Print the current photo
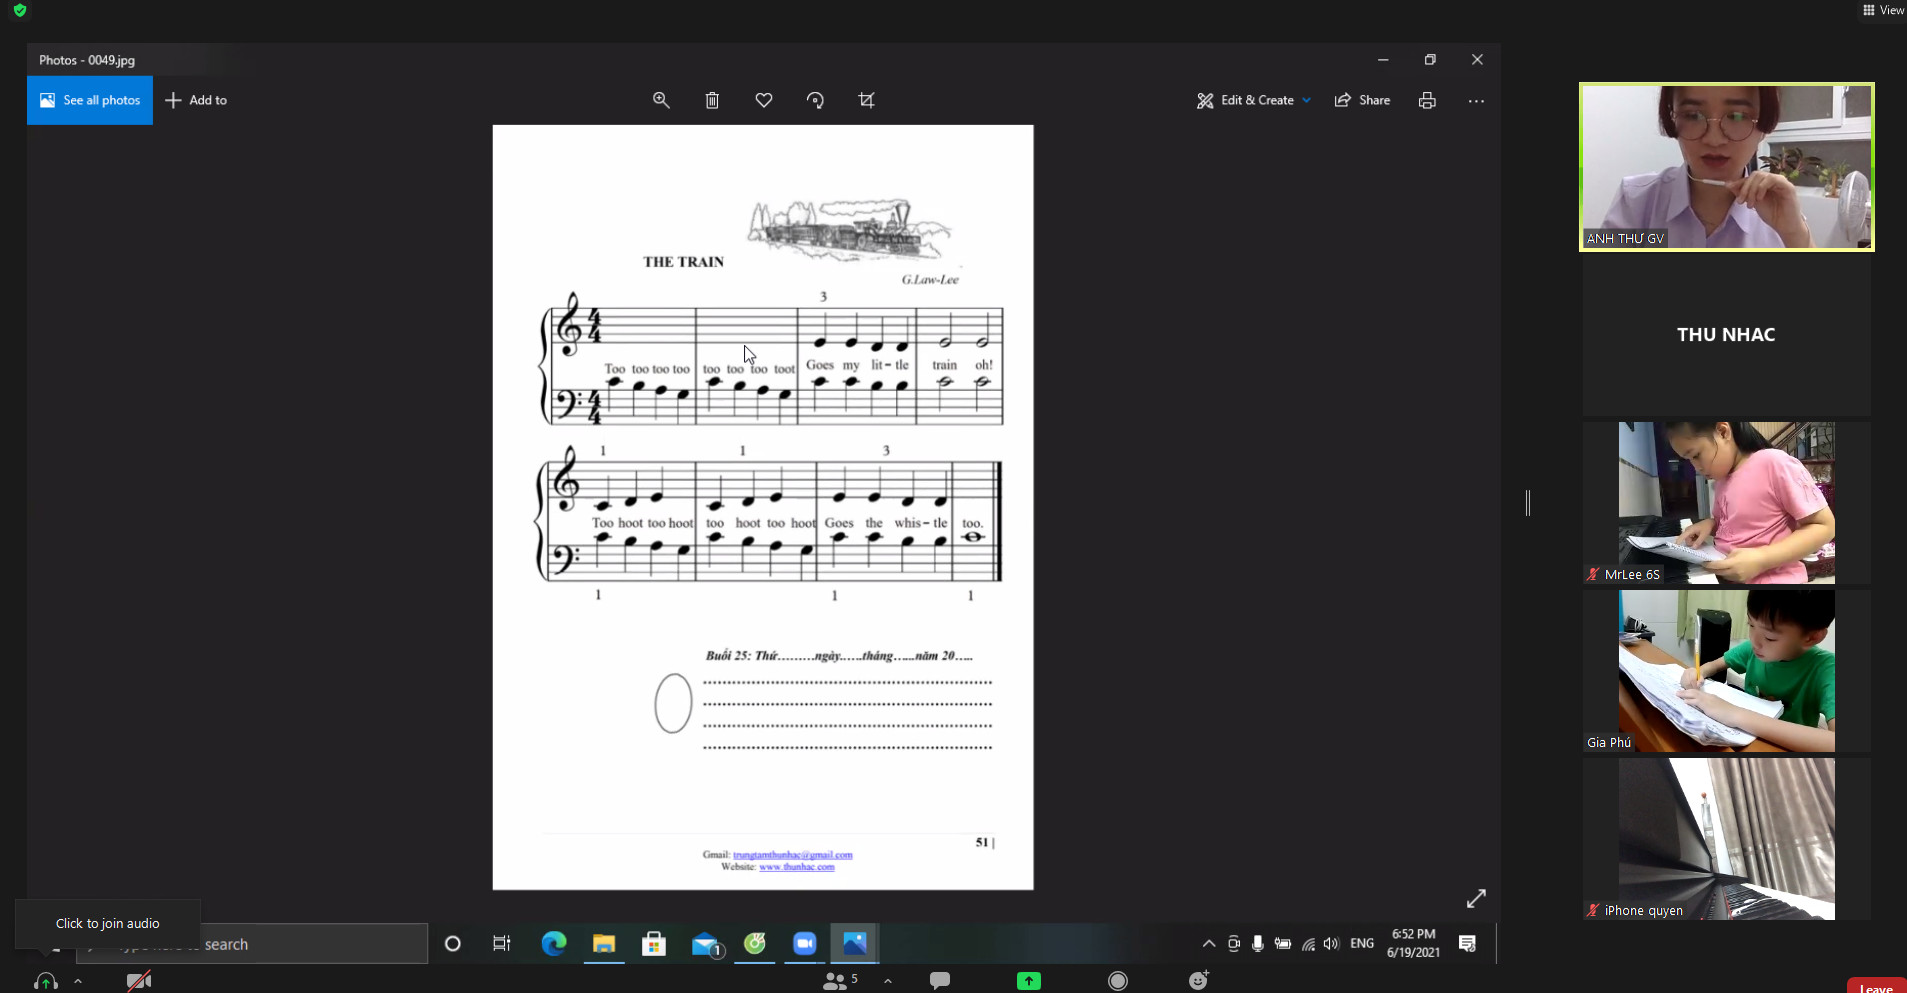Screen dimensions: 1907x993 click(1427, 100)
